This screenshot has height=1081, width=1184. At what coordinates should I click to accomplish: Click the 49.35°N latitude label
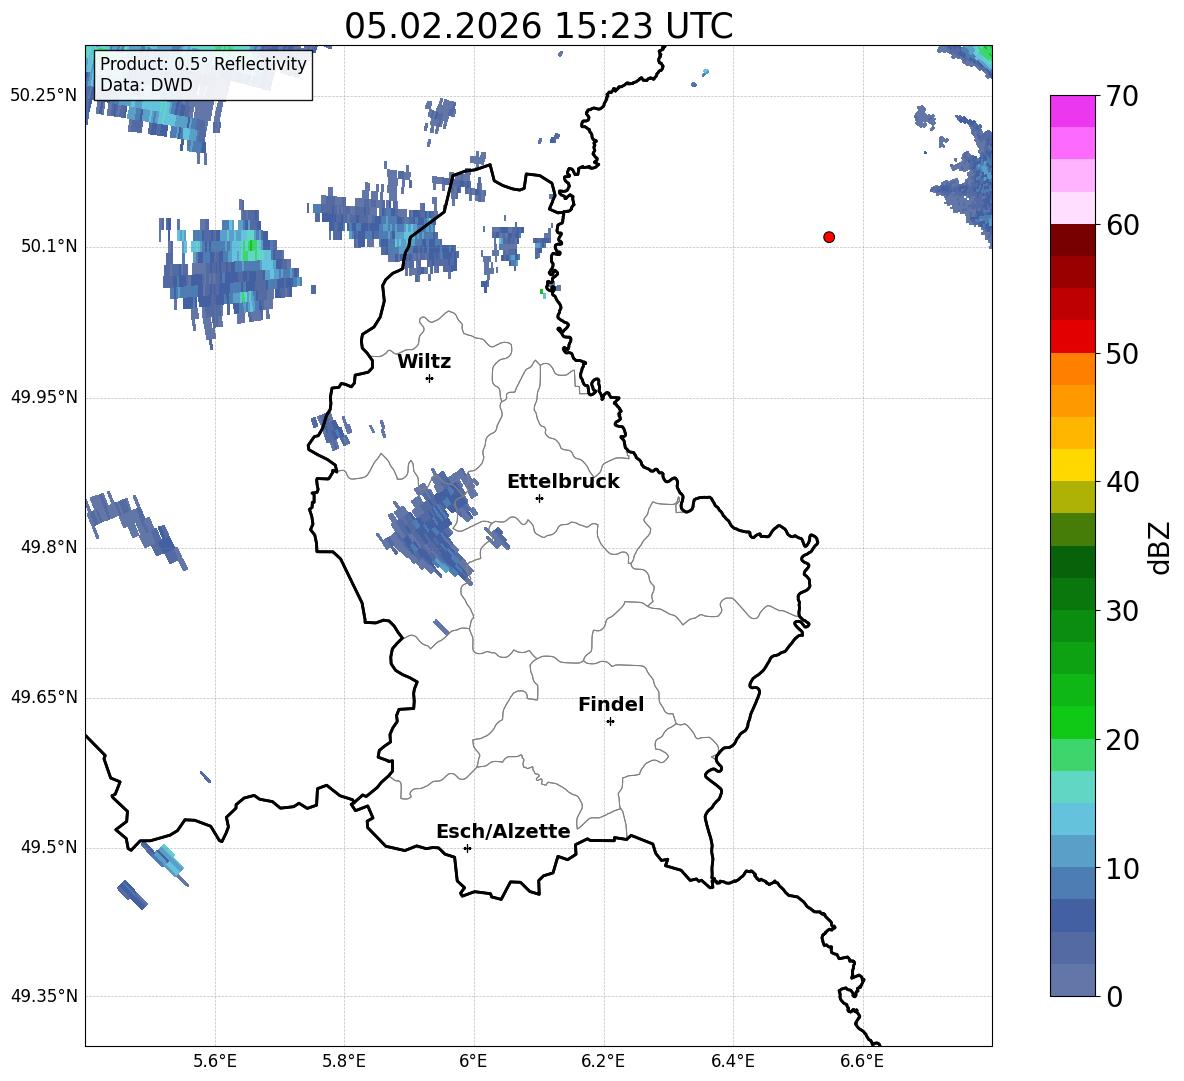(44, 996)
